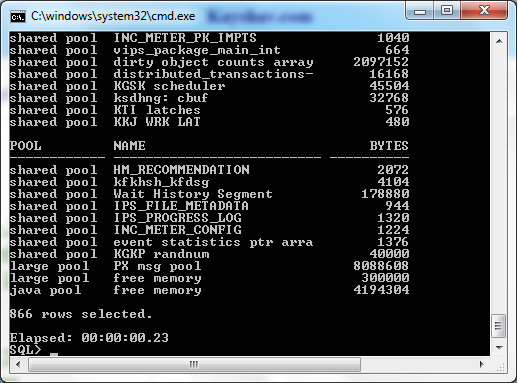This screenshot has width=518, height=383.
Task: Click the KTI latches entry
Action: click(157, 110)
